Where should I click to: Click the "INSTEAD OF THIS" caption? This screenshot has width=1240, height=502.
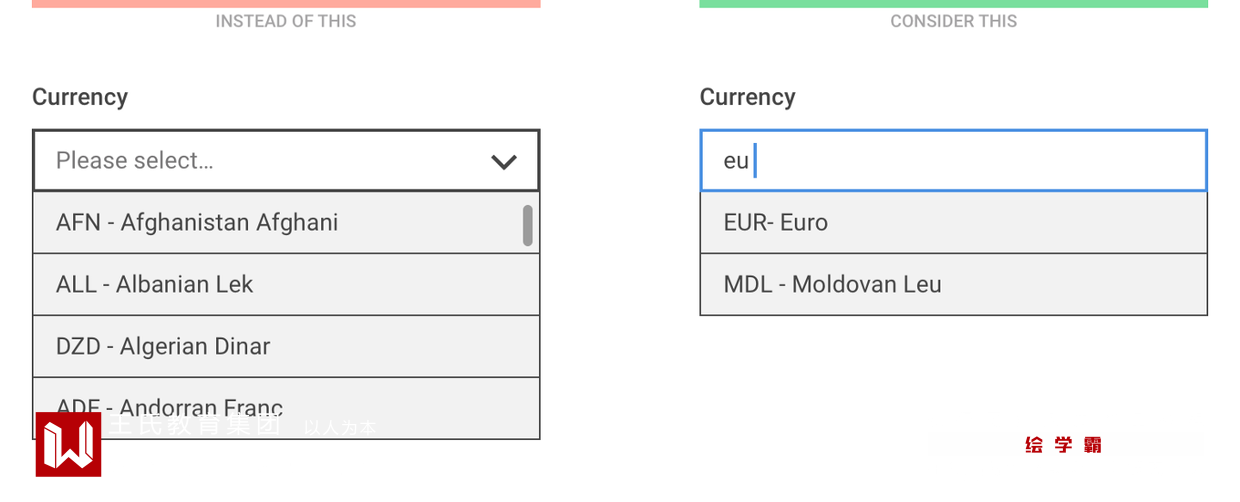(x=286, y=21)
